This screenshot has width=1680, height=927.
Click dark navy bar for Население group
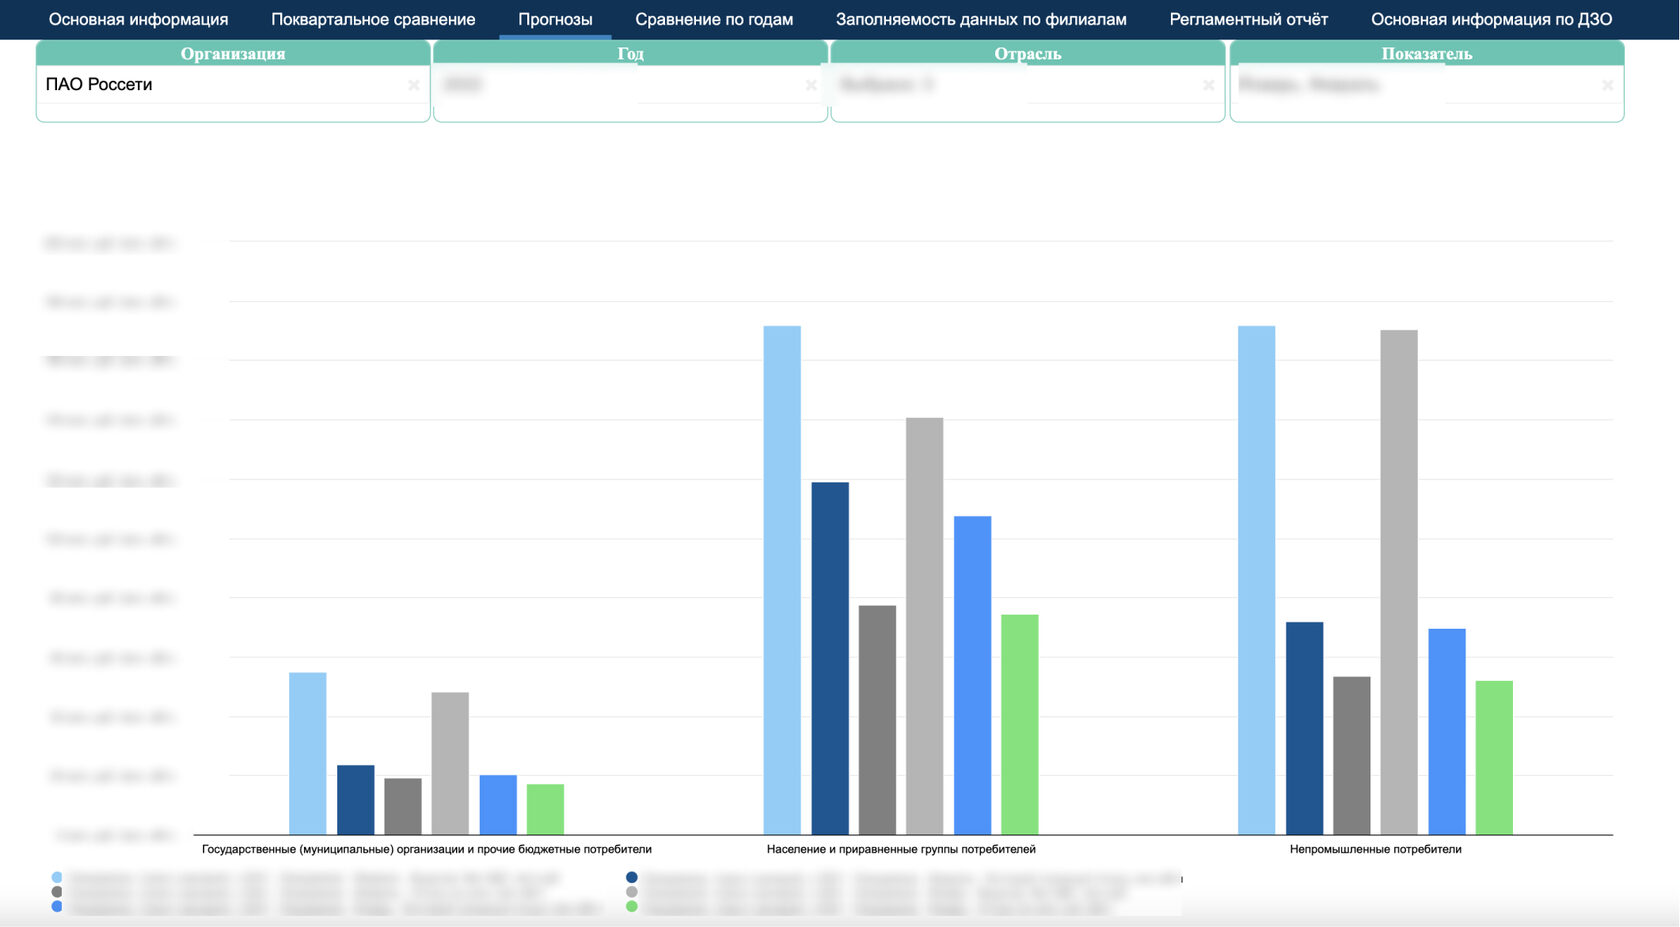tap(830, 658)
